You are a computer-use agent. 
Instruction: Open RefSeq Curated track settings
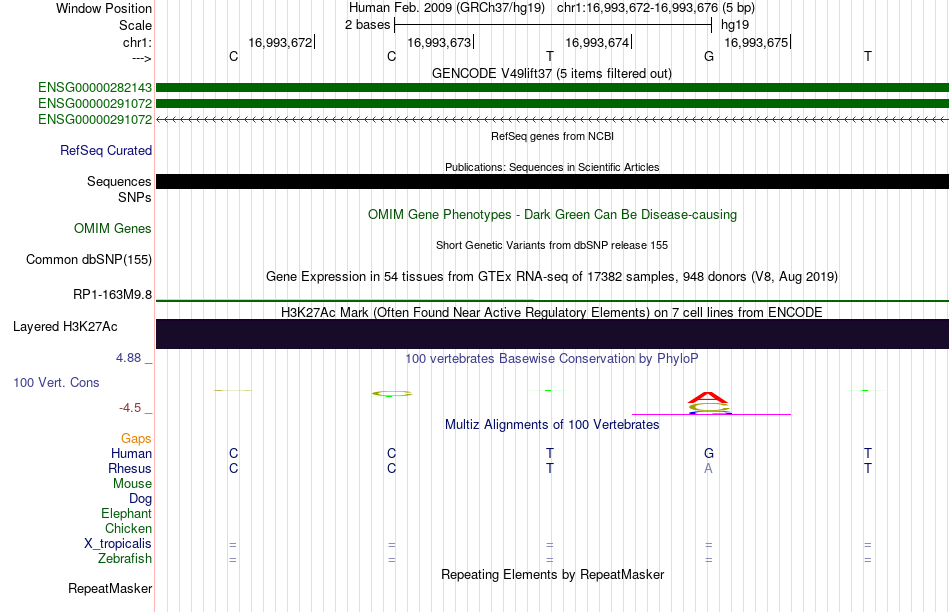pyautogui.click(x=105, y=150)
